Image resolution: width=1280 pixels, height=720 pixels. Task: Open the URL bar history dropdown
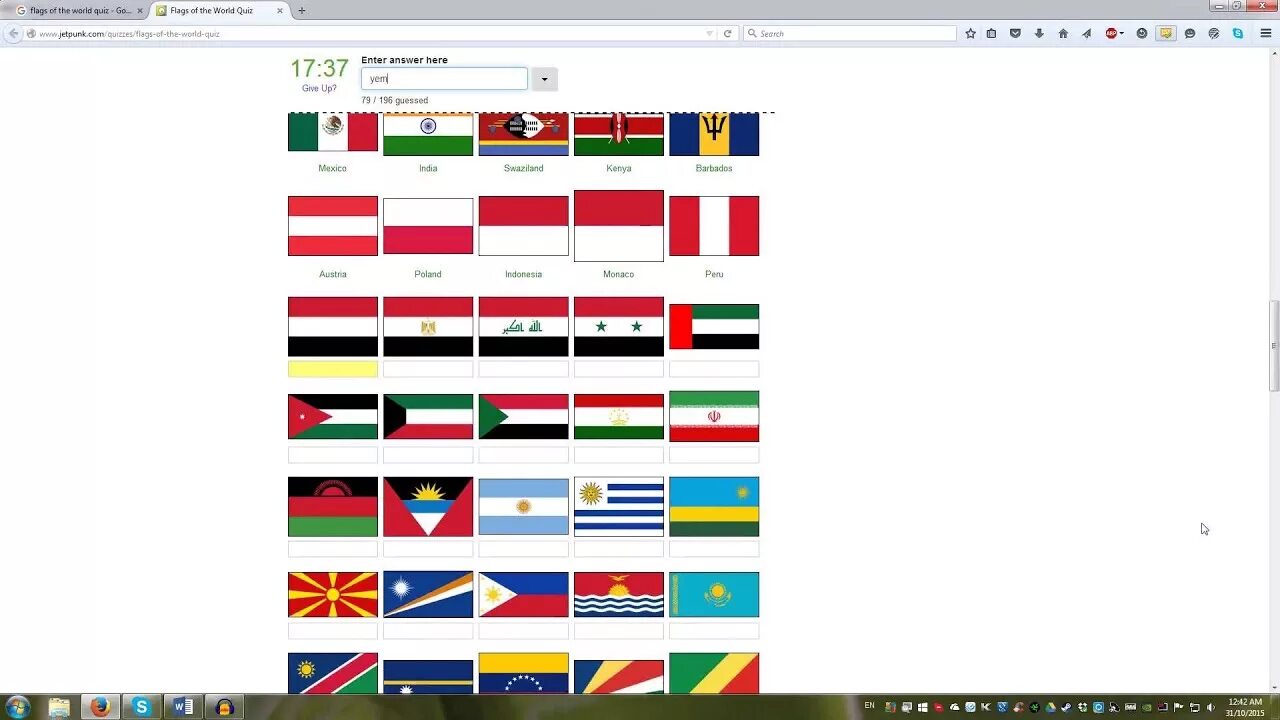point(710,33)
